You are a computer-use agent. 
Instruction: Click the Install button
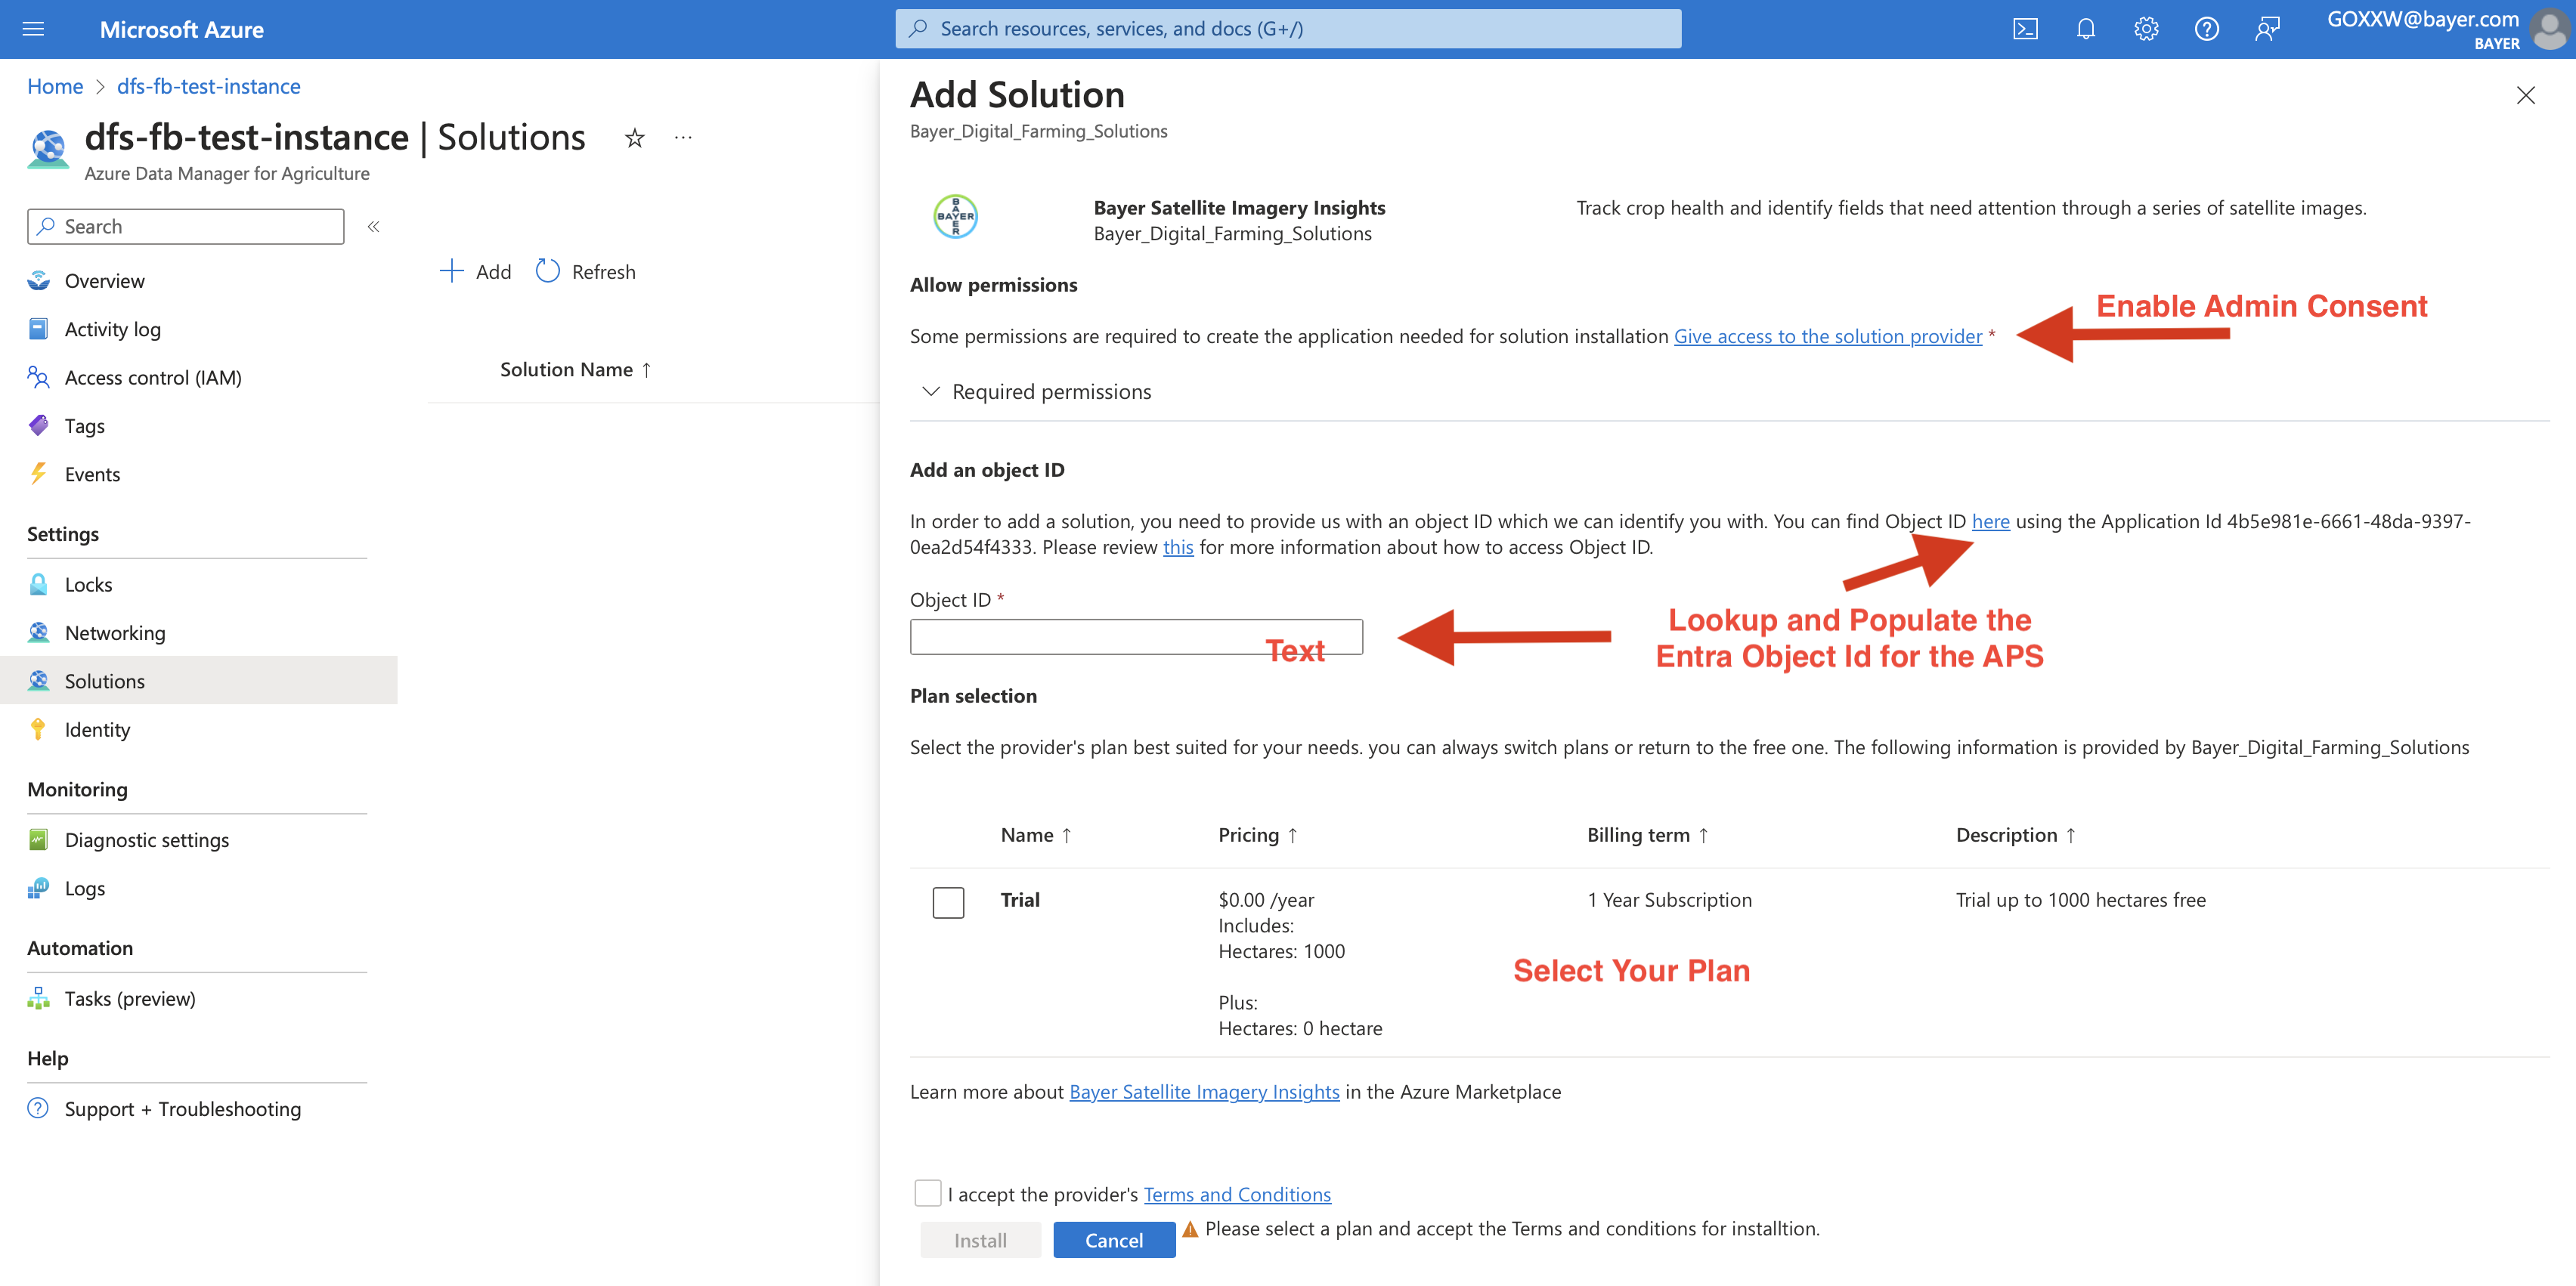[x=980, y=1240]
